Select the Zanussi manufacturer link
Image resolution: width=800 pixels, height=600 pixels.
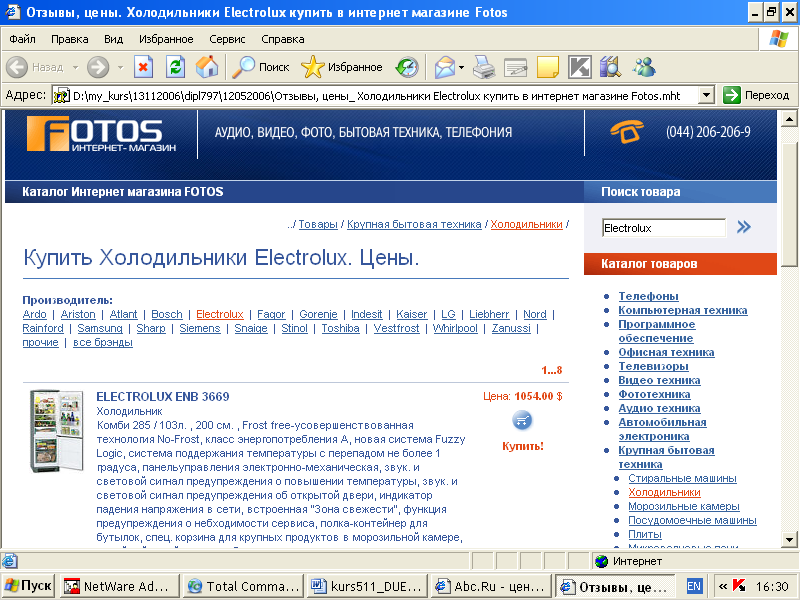click(511, 328)
